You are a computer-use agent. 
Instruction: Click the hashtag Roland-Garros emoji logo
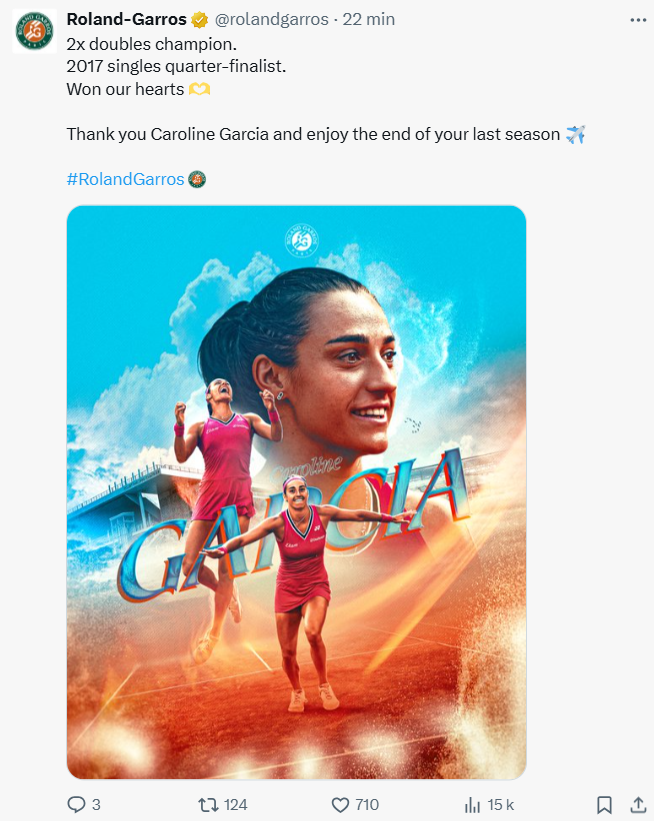(197, 179)
